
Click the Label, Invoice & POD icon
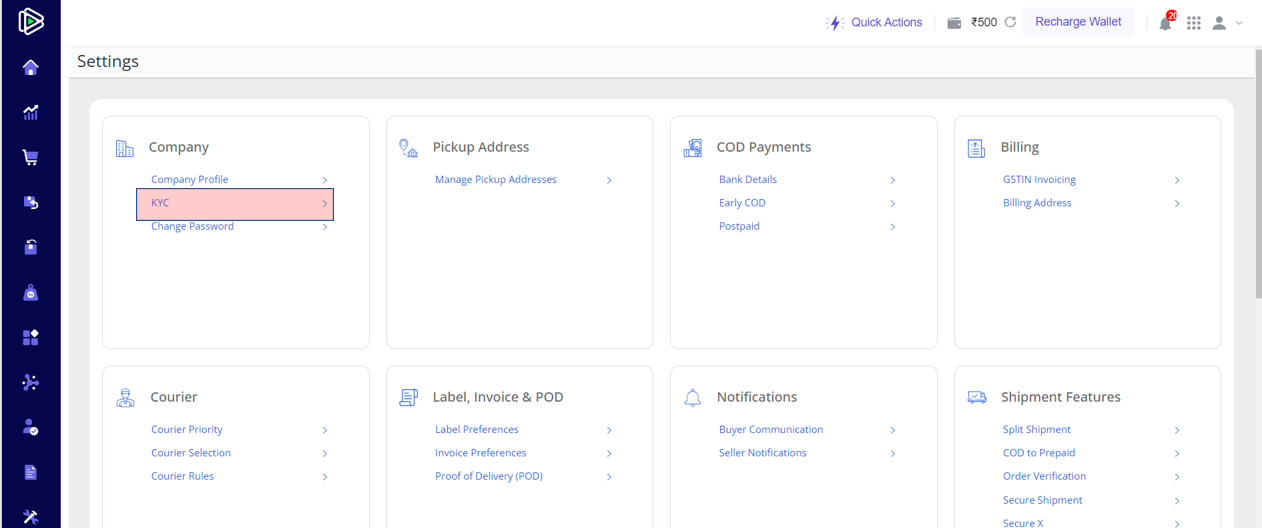pyautogui.click(x=408, y=398)
